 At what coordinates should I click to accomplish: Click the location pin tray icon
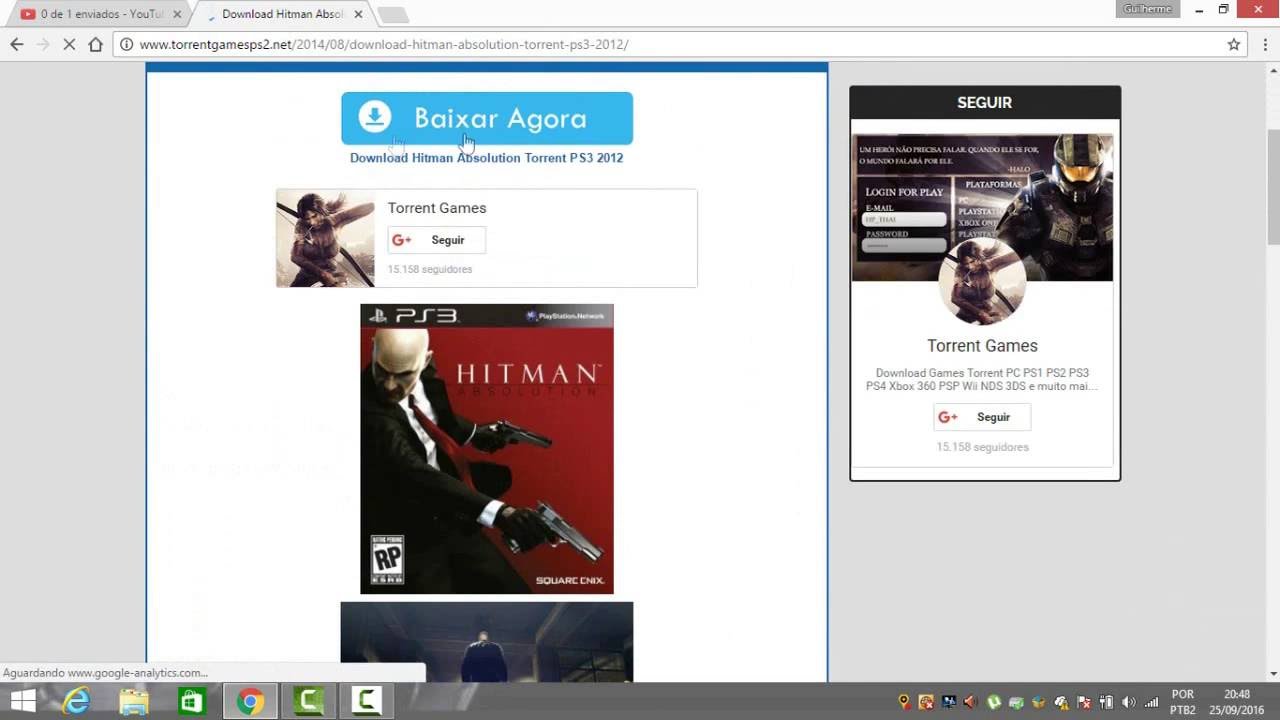tap(904, 702)
